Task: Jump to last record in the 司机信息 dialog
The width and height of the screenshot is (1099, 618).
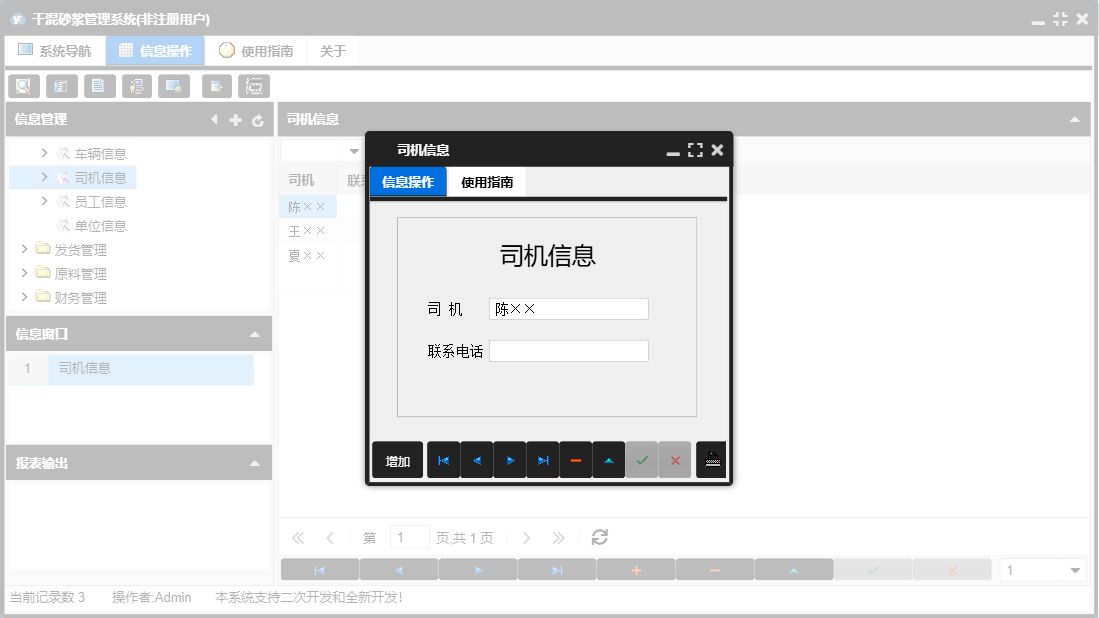Action: [543, 459]
